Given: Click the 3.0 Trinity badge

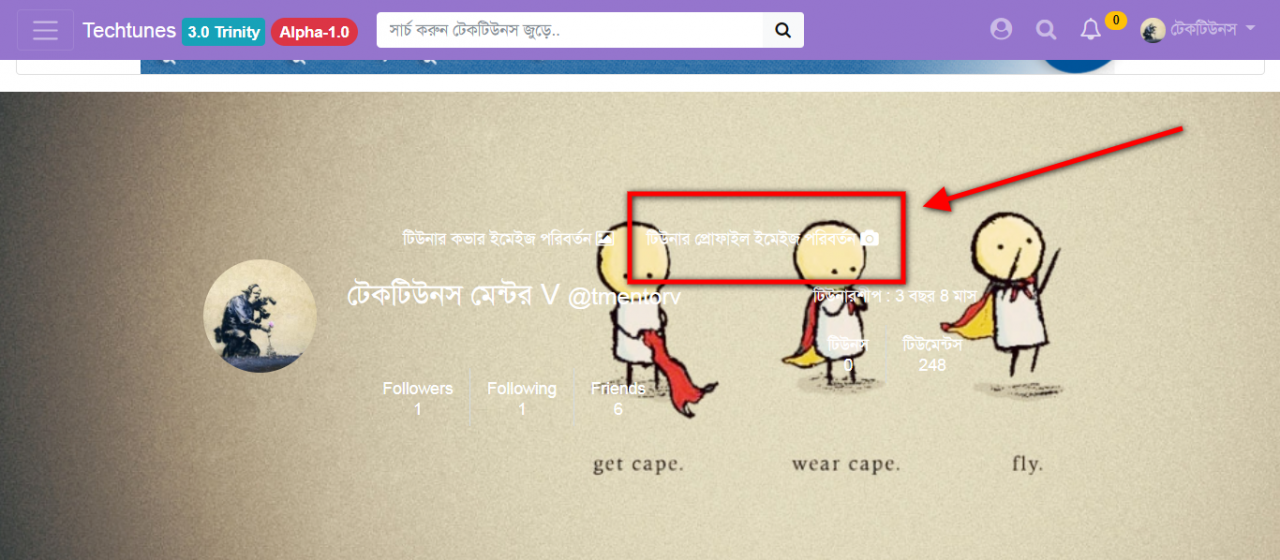Looking at the screenshot, I should tap(223, 31).
